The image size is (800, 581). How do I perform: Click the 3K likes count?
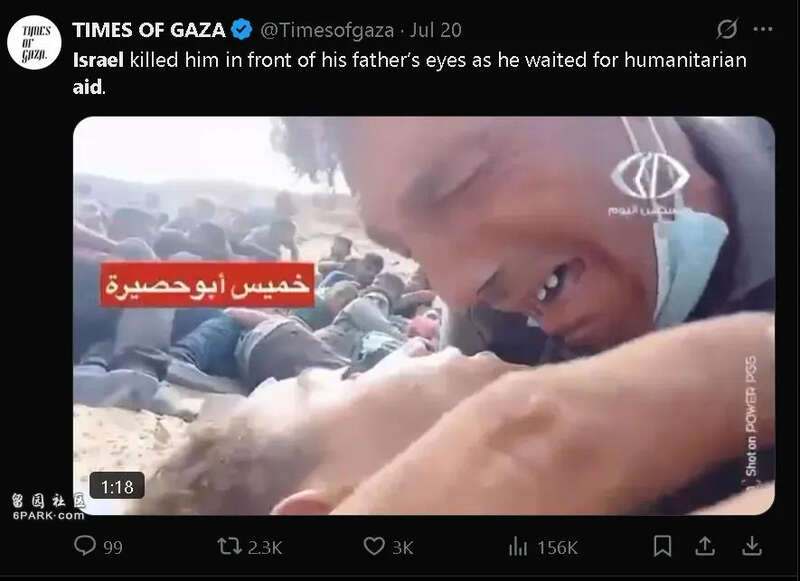pos(403,547)
